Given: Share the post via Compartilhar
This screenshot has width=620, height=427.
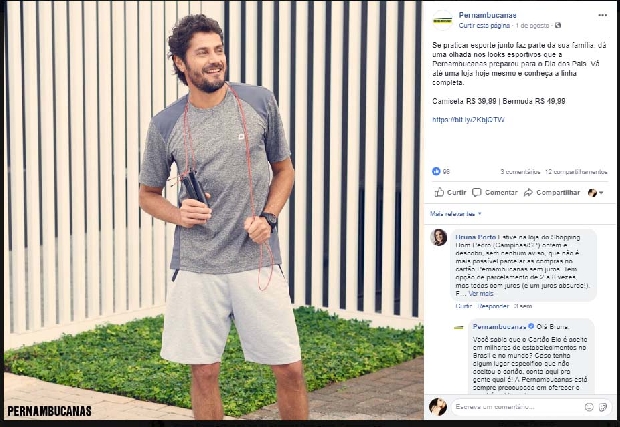Looking at the screenshot, I should (x=552, y=193).
